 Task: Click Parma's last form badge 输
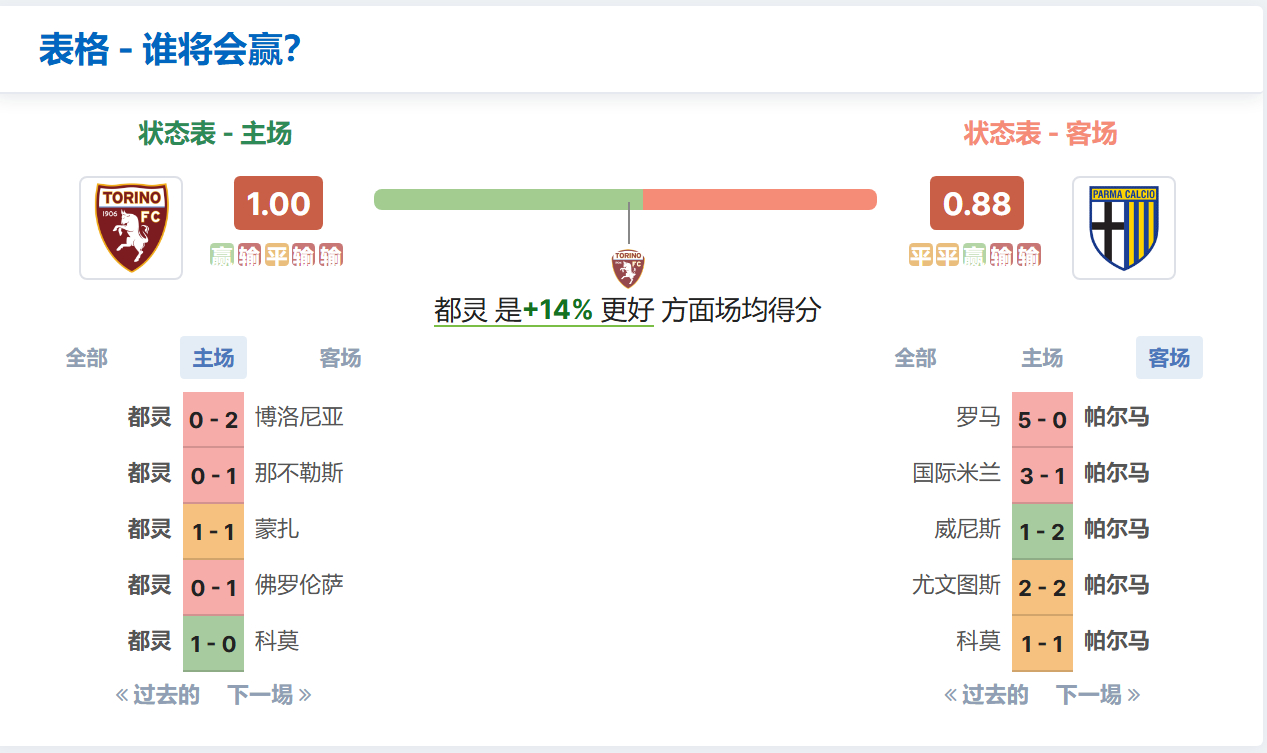coord(1028,256)
